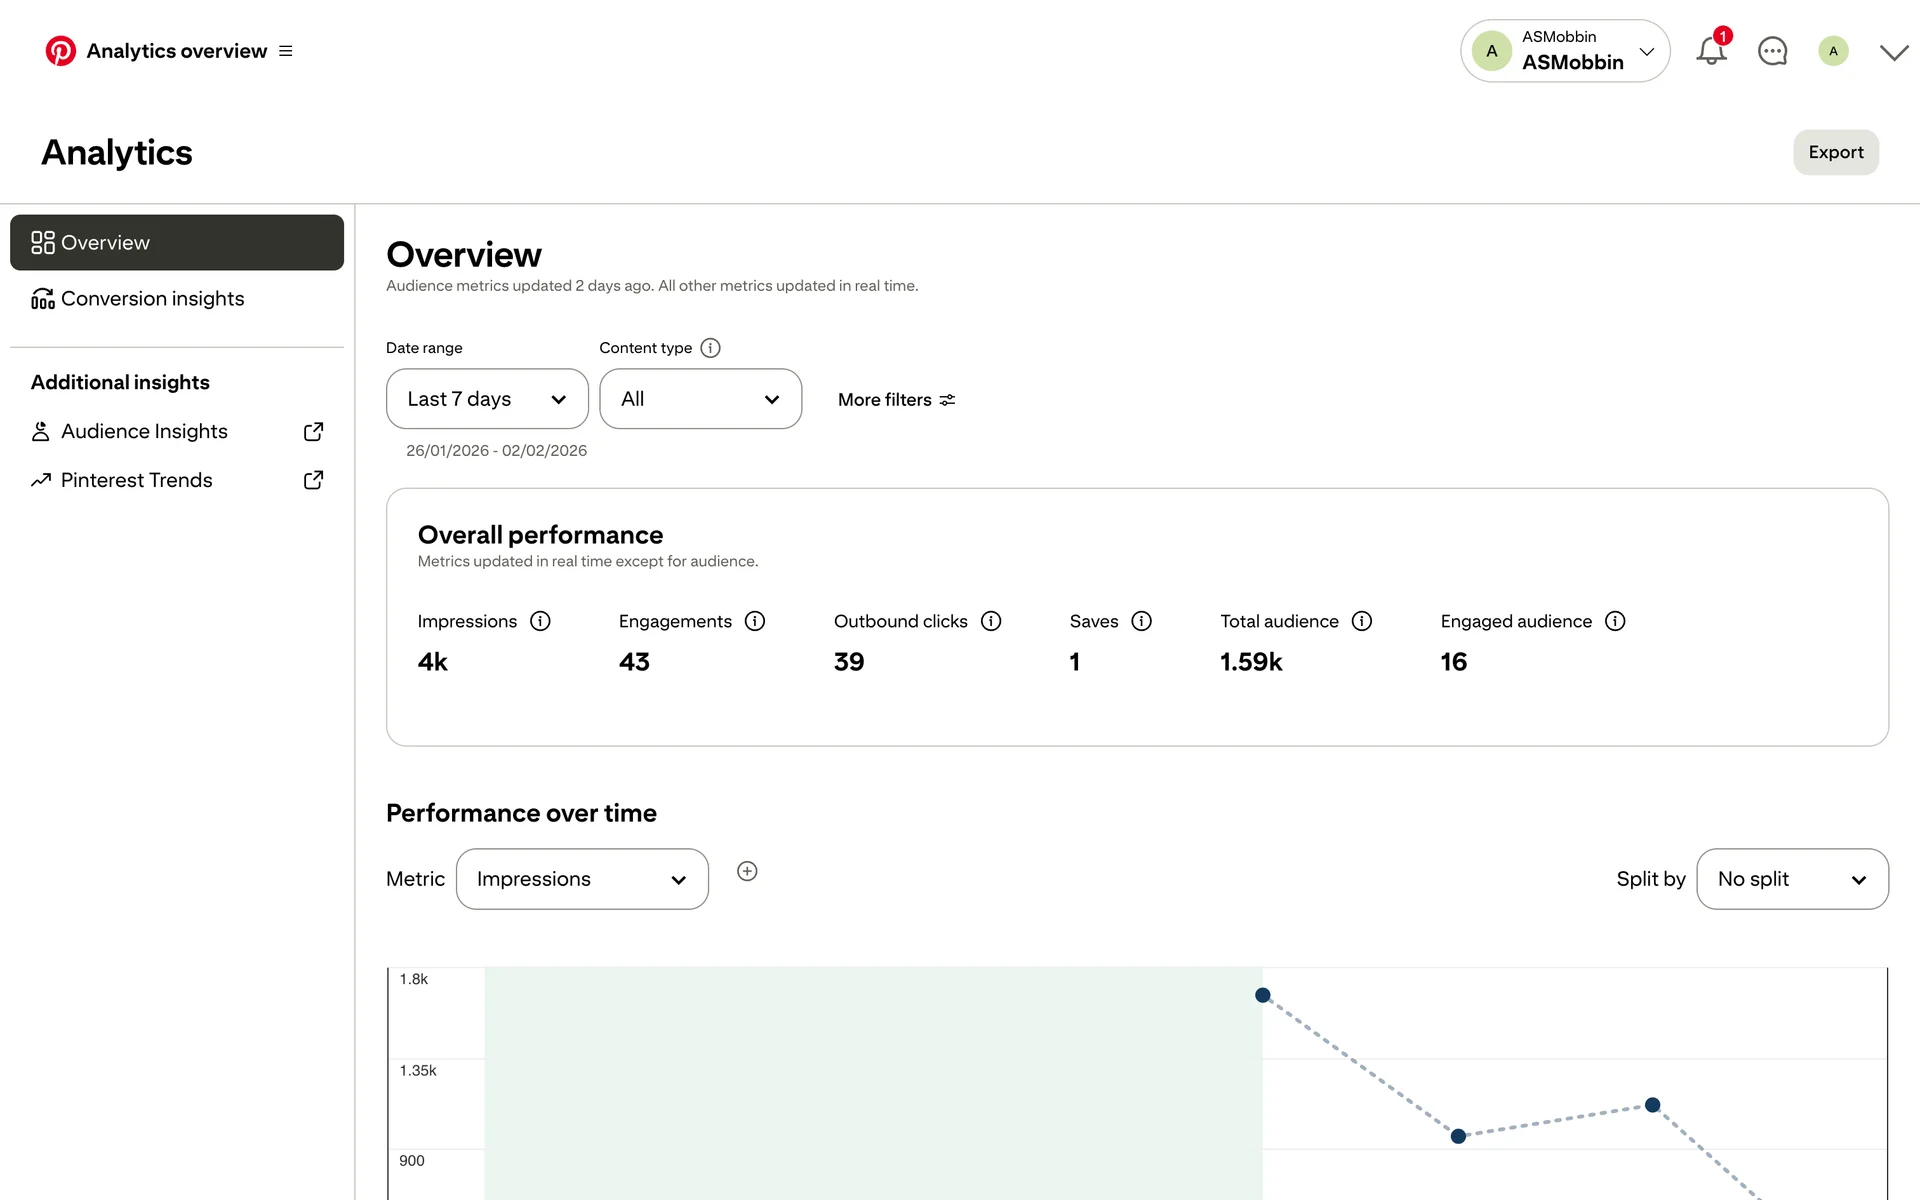The width and height of the screenshot is (1920, 1200).
Task: Select the Overview sidebar item
Action: click(177, 243)
